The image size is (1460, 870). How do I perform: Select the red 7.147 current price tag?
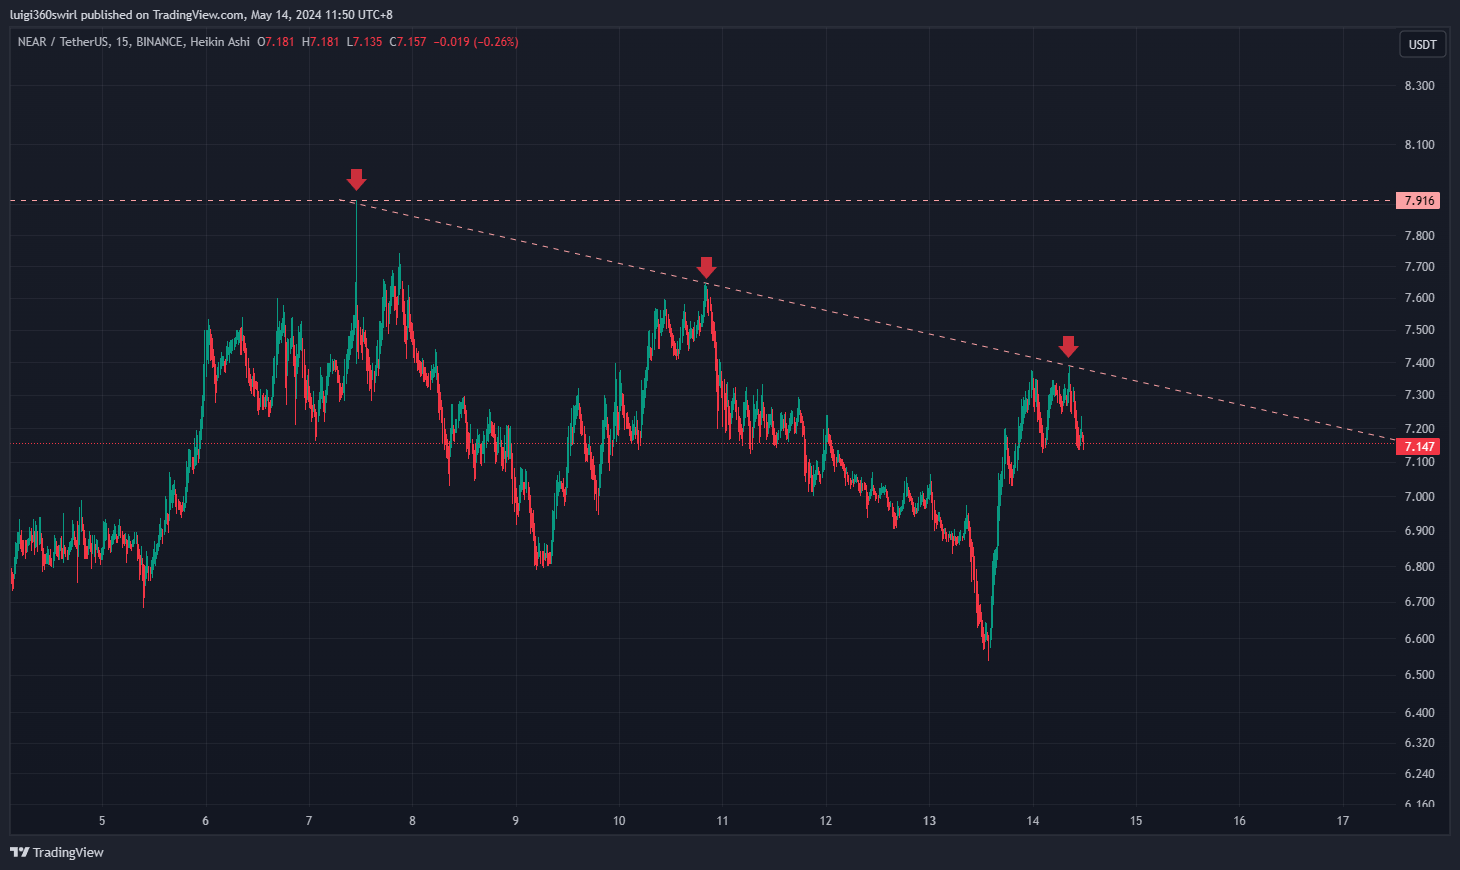click(1418, 447)
